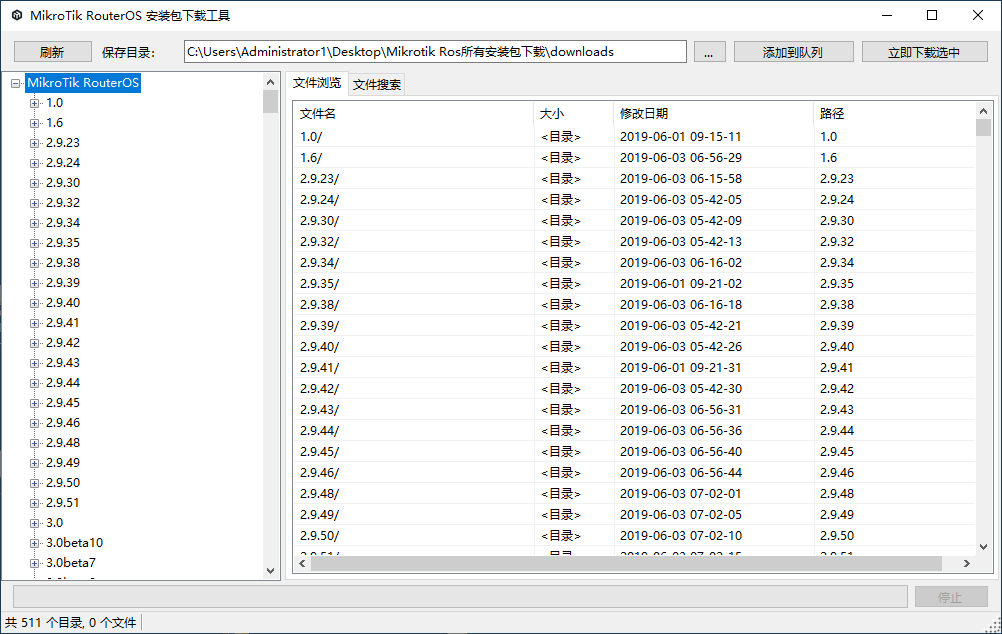Select 2.9.40 in the tree
The height and width of the screenshot is (634, 1002).
click(x=63, y=303)
